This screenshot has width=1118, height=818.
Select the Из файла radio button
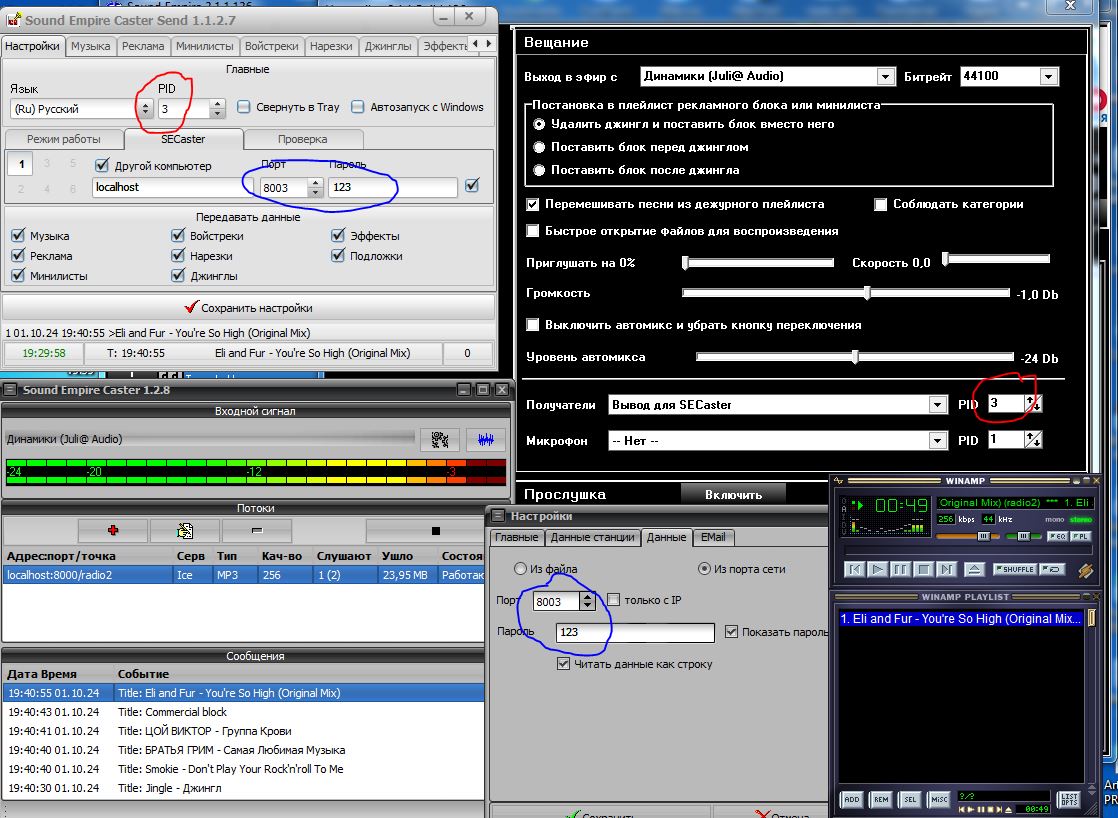click(x=520, y=568)
